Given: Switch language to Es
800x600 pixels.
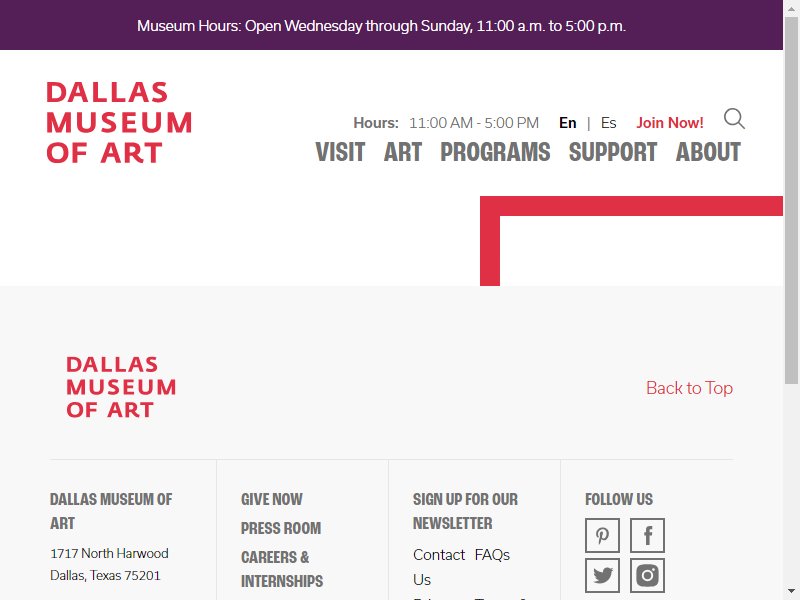Looking at the screenshot, I should (608, 123).
